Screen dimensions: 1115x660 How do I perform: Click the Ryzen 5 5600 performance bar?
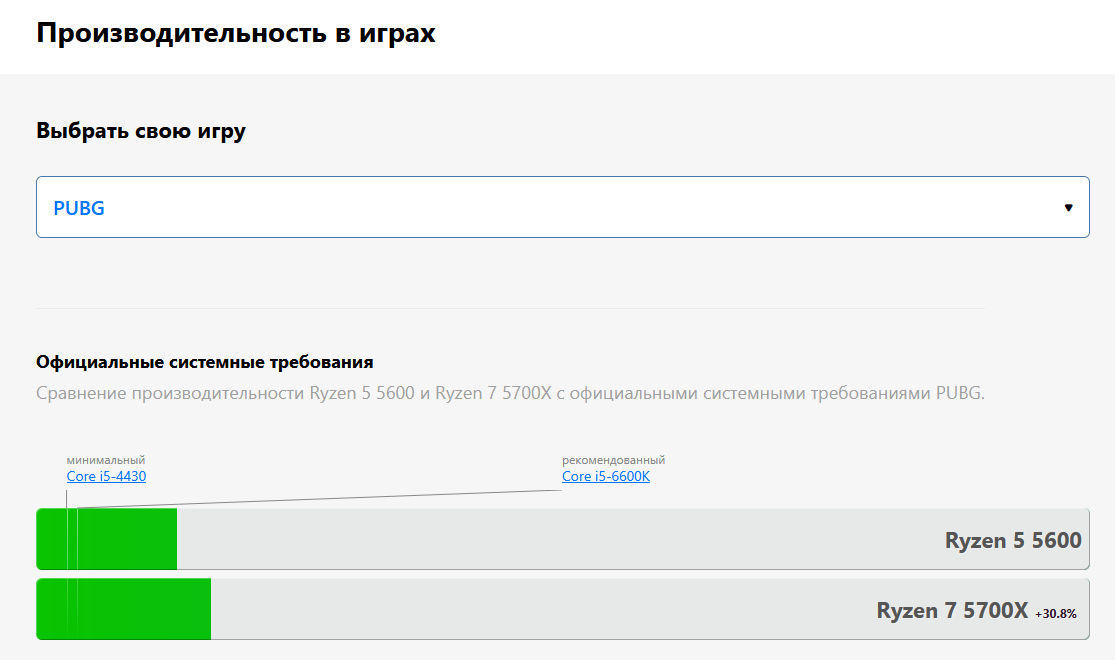pos(562,539)
